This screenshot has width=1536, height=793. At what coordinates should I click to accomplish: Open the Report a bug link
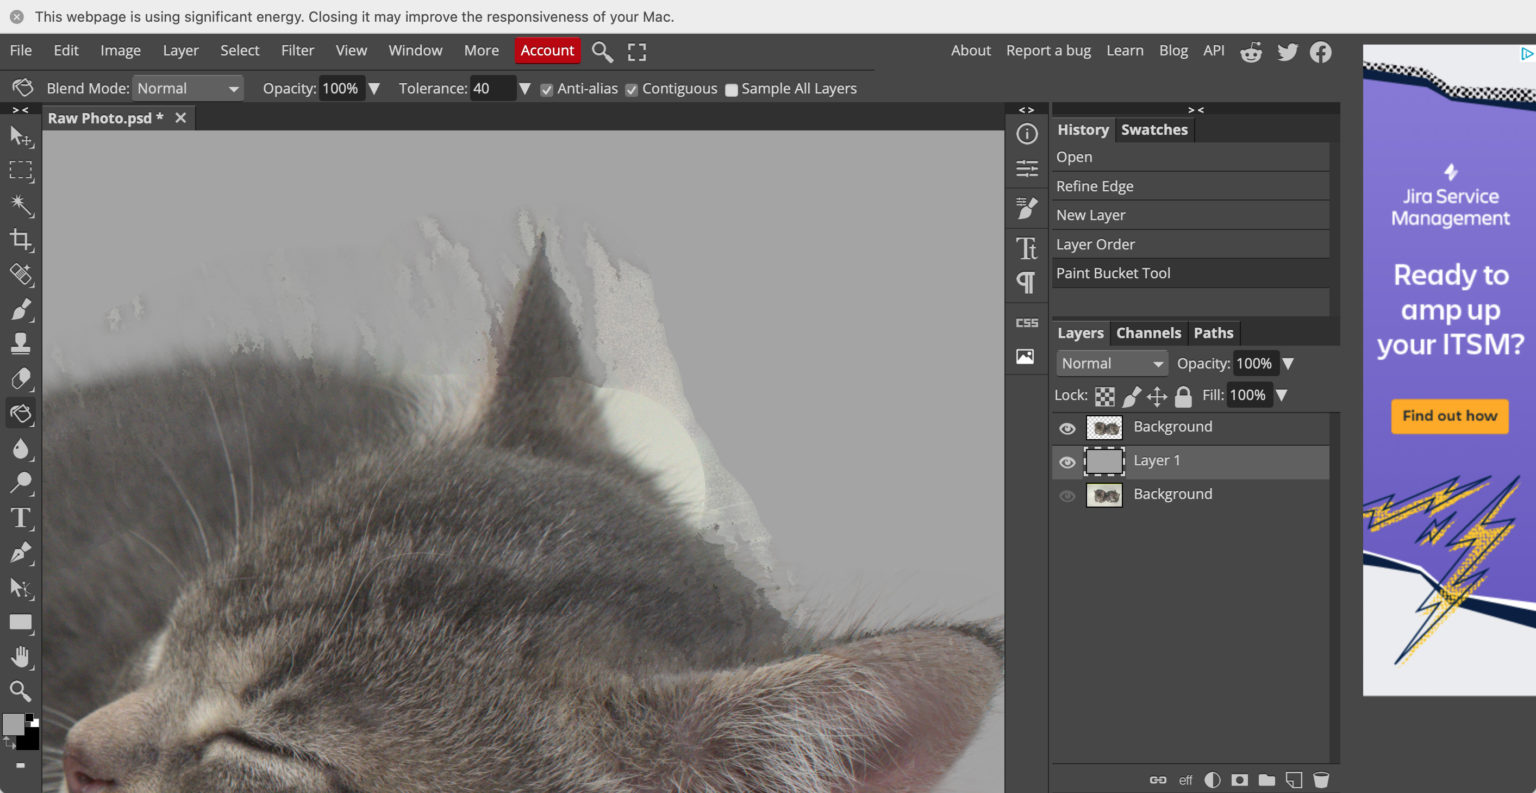tap(1048, 50)
